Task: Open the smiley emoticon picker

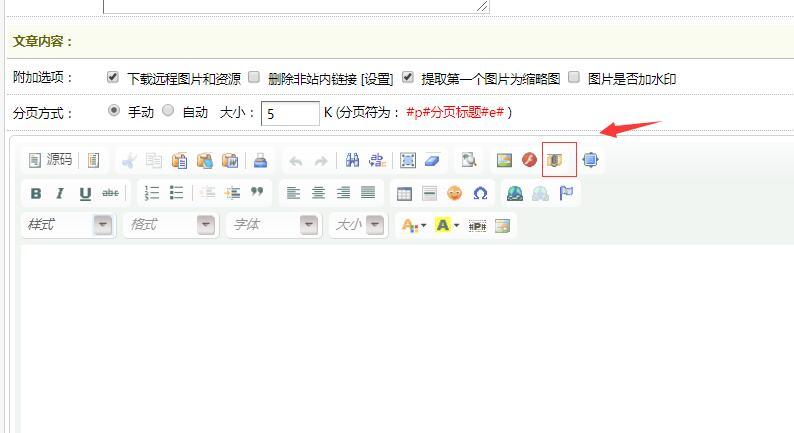Action: tap(455, 193)
